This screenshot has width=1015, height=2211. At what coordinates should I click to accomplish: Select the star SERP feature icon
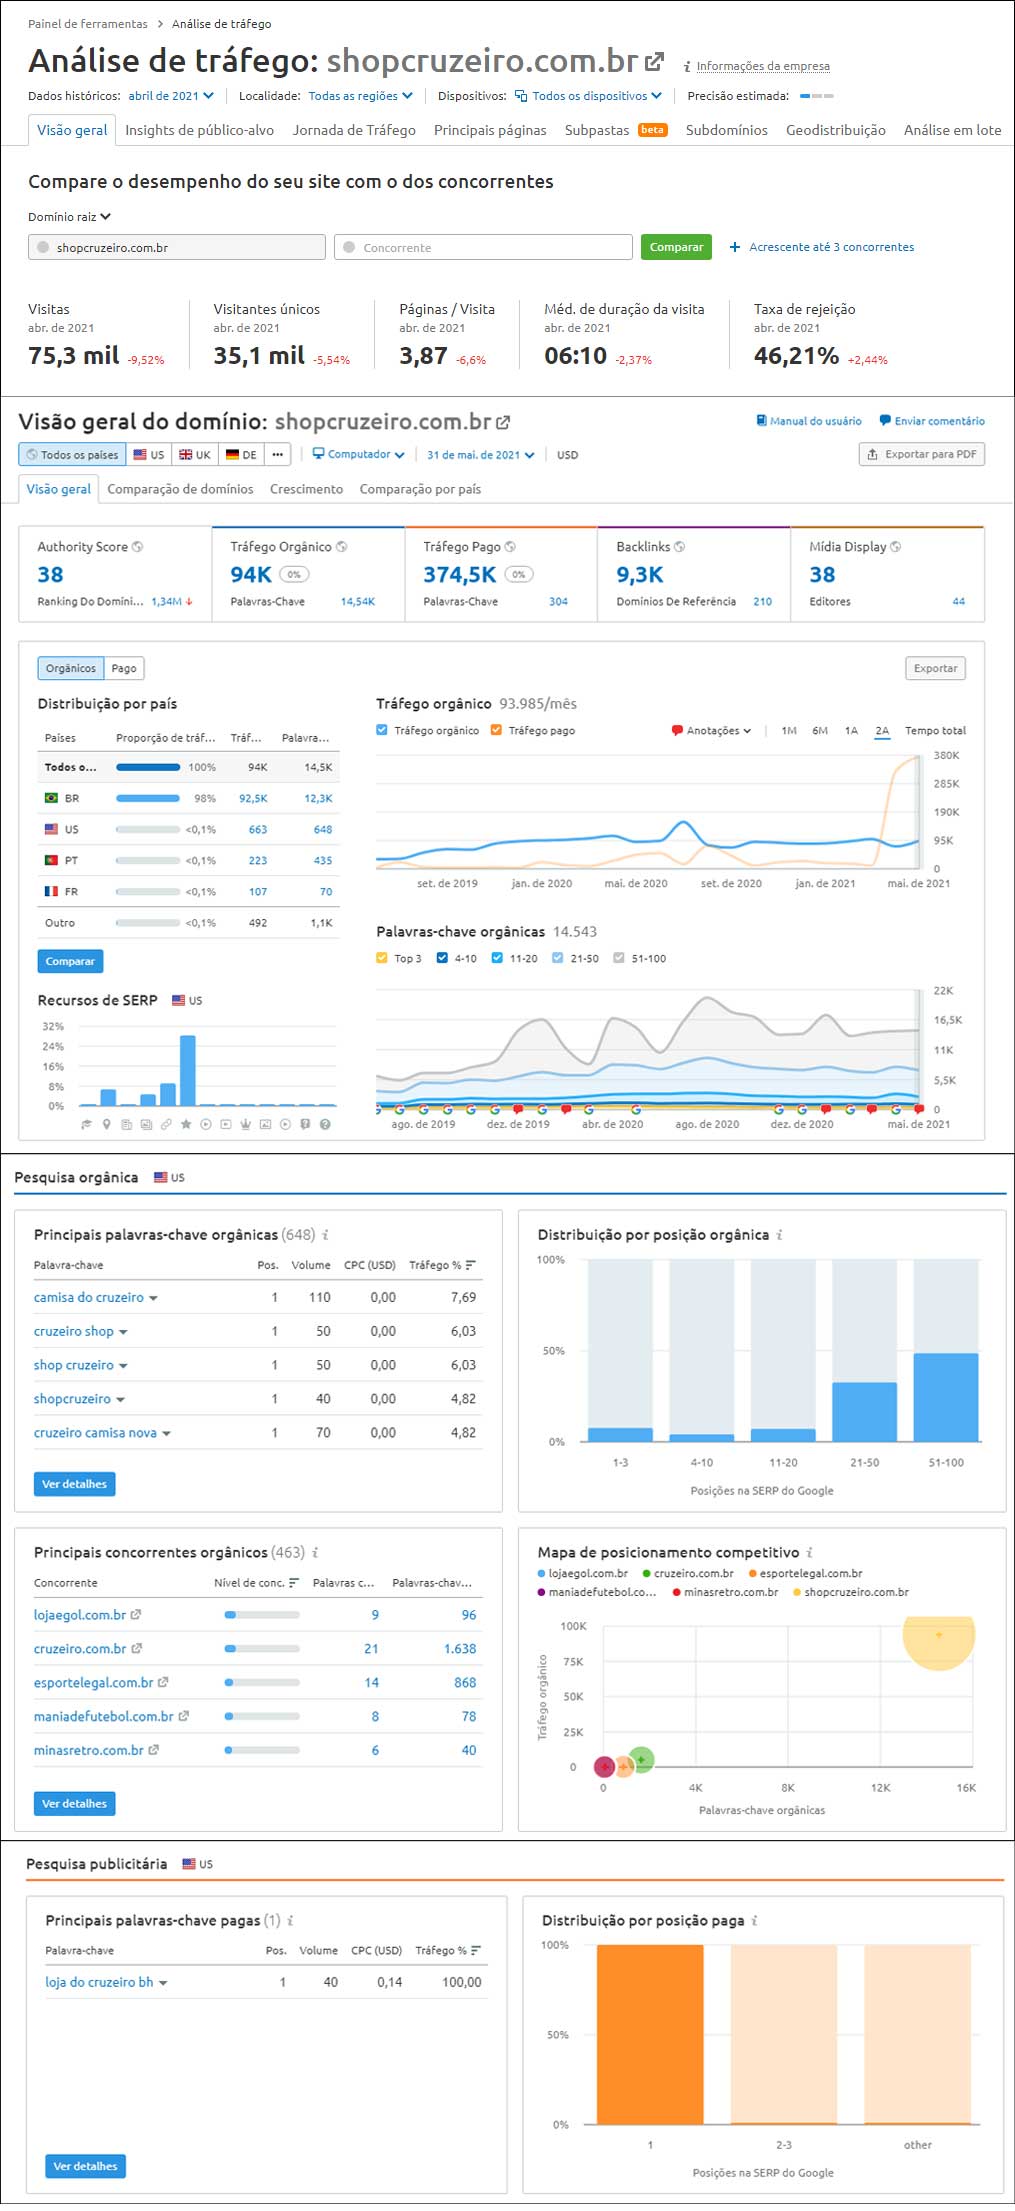(x=186, y=1125)
